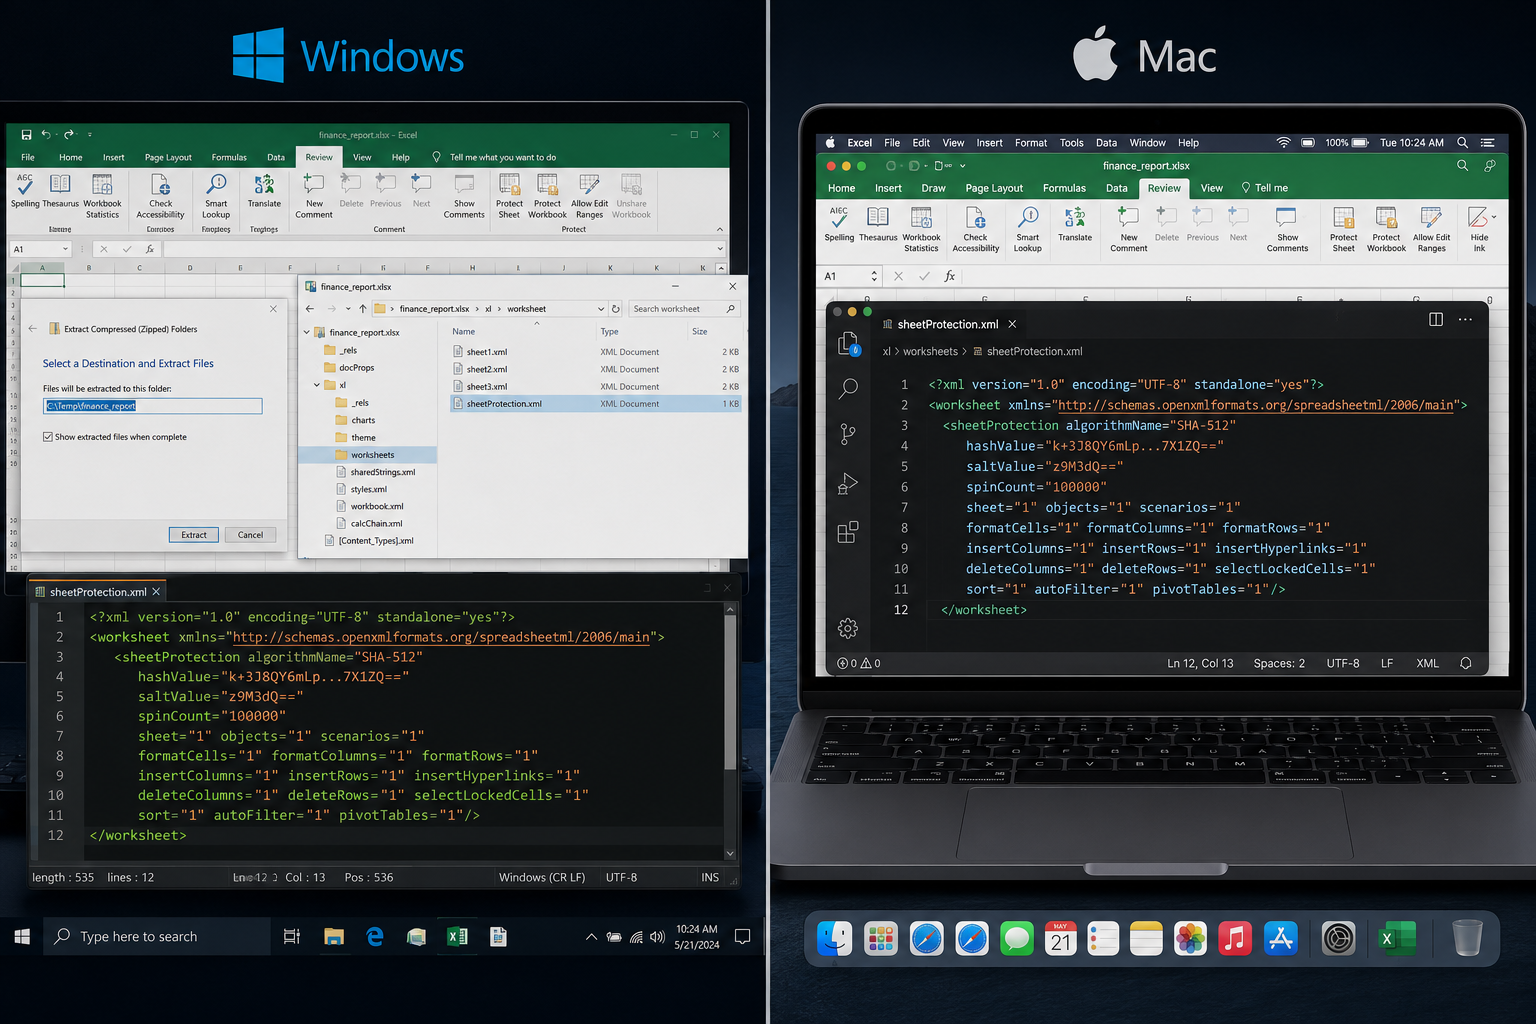This screenshot has height=1024, width=1536.
Task: Collapse the ribbon in Windows Excel
Action: pyautogui.click(x=719, y=229)
